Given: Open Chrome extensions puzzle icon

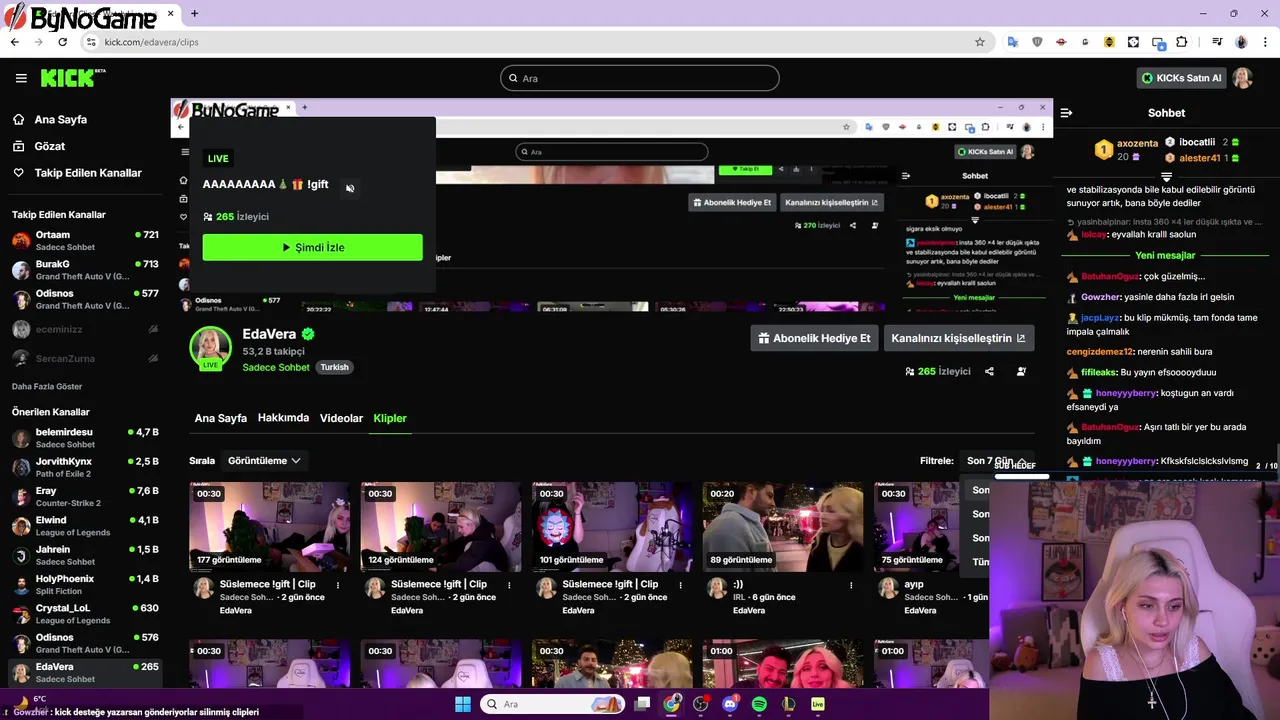Looking at the screenshot, I should [1182, 42].
